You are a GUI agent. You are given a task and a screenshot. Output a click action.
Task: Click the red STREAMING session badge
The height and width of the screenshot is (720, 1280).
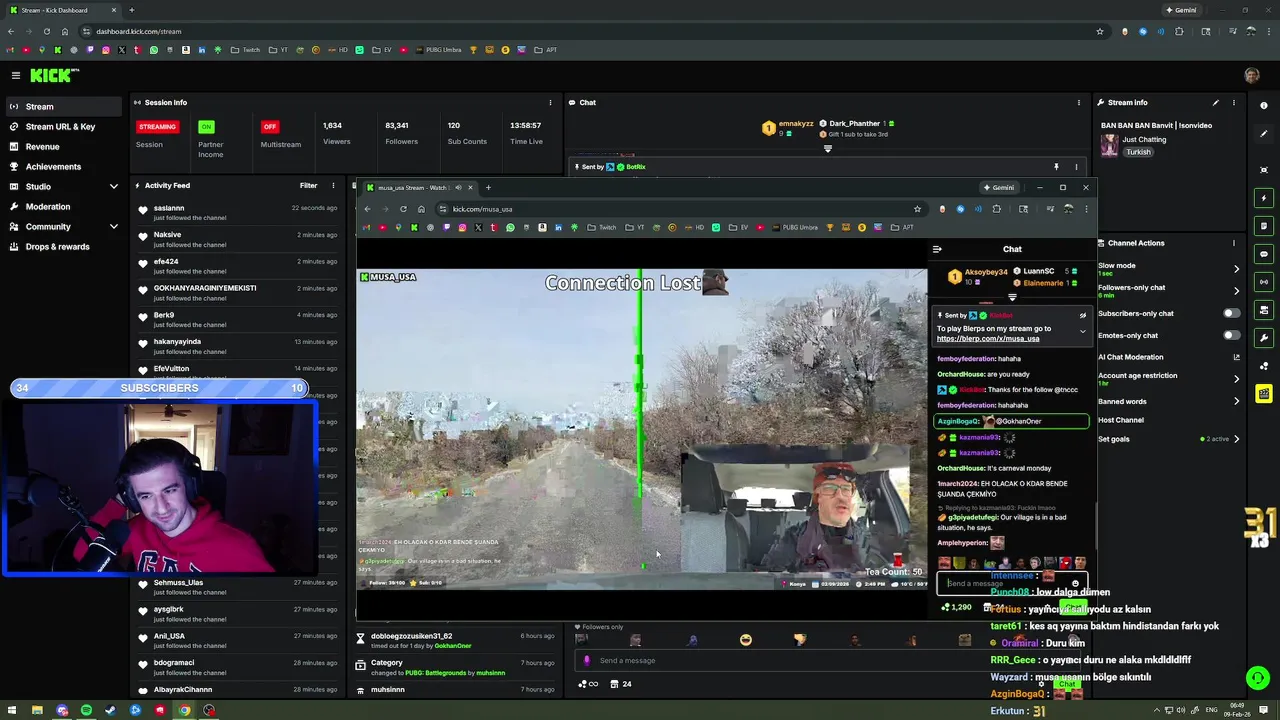point(157,127)
